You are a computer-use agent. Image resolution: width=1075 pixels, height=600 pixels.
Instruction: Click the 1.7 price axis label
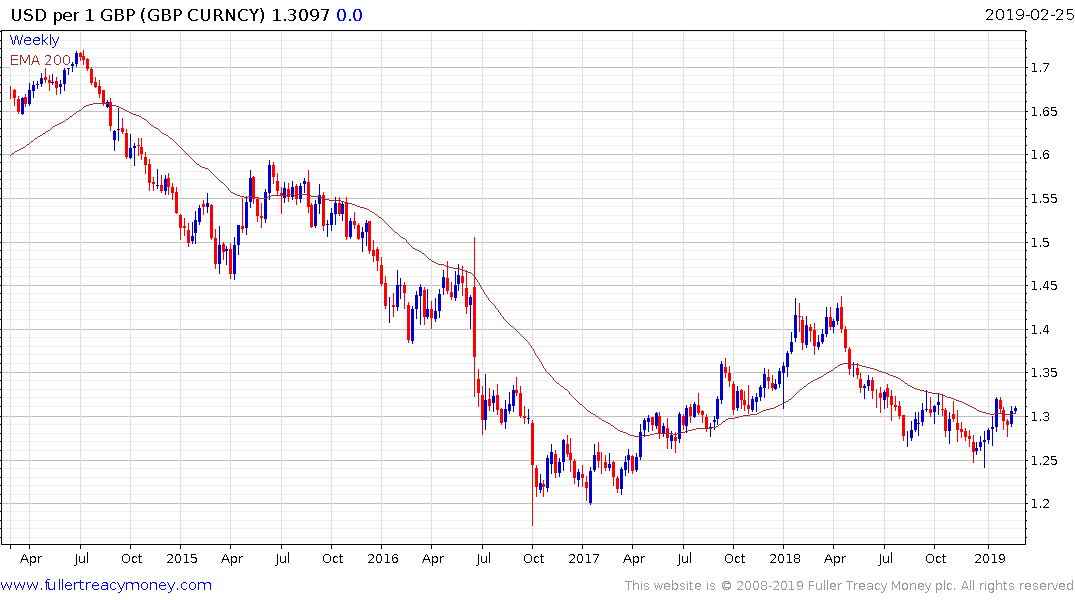tap(1040, 67)
